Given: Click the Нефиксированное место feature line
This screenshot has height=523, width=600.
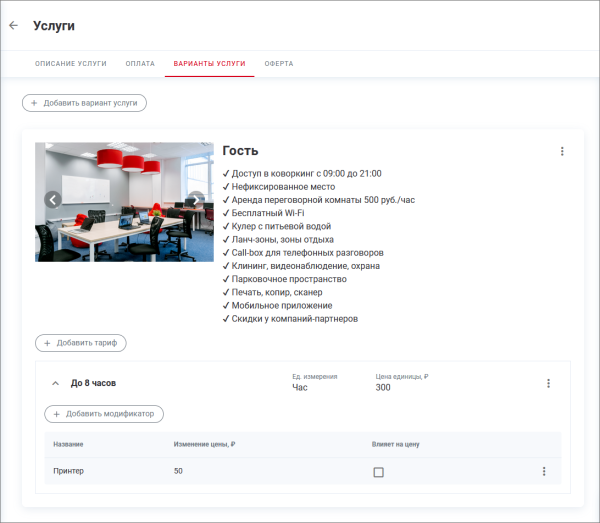Looking at the screenshot, I should (279, 187).
